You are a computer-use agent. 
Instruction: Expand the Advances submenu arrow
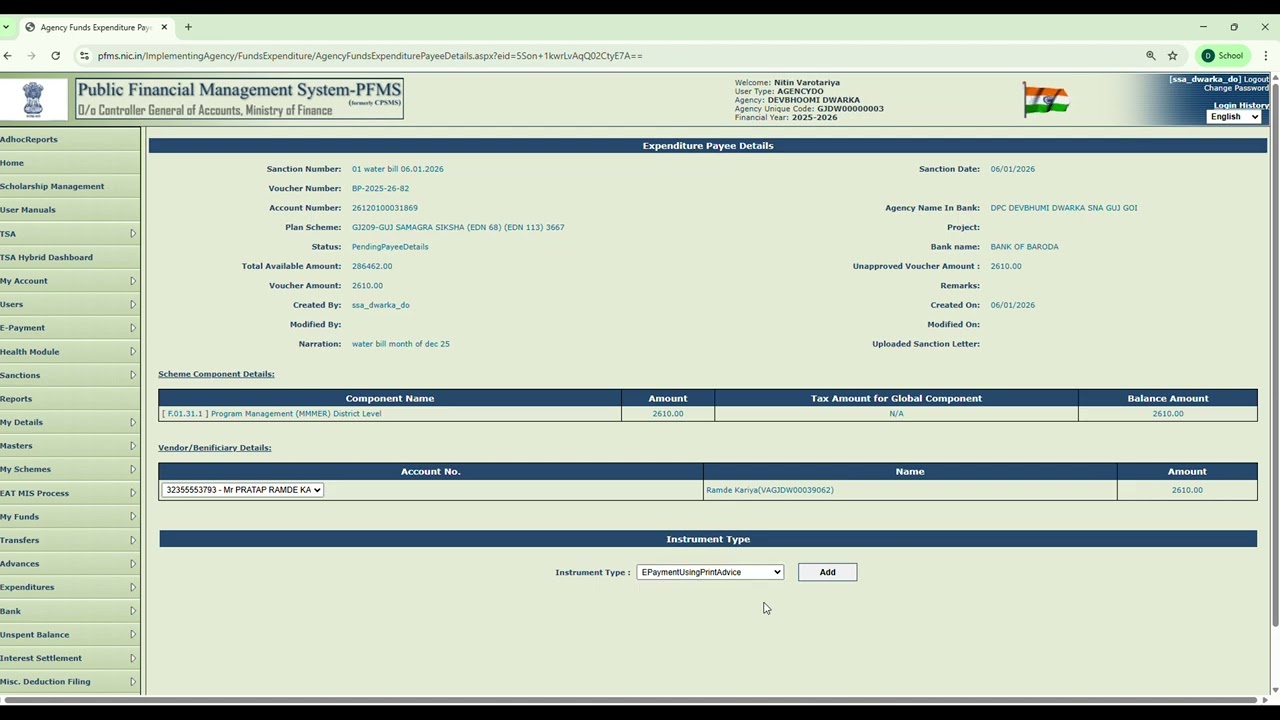(x=133, y=564)
